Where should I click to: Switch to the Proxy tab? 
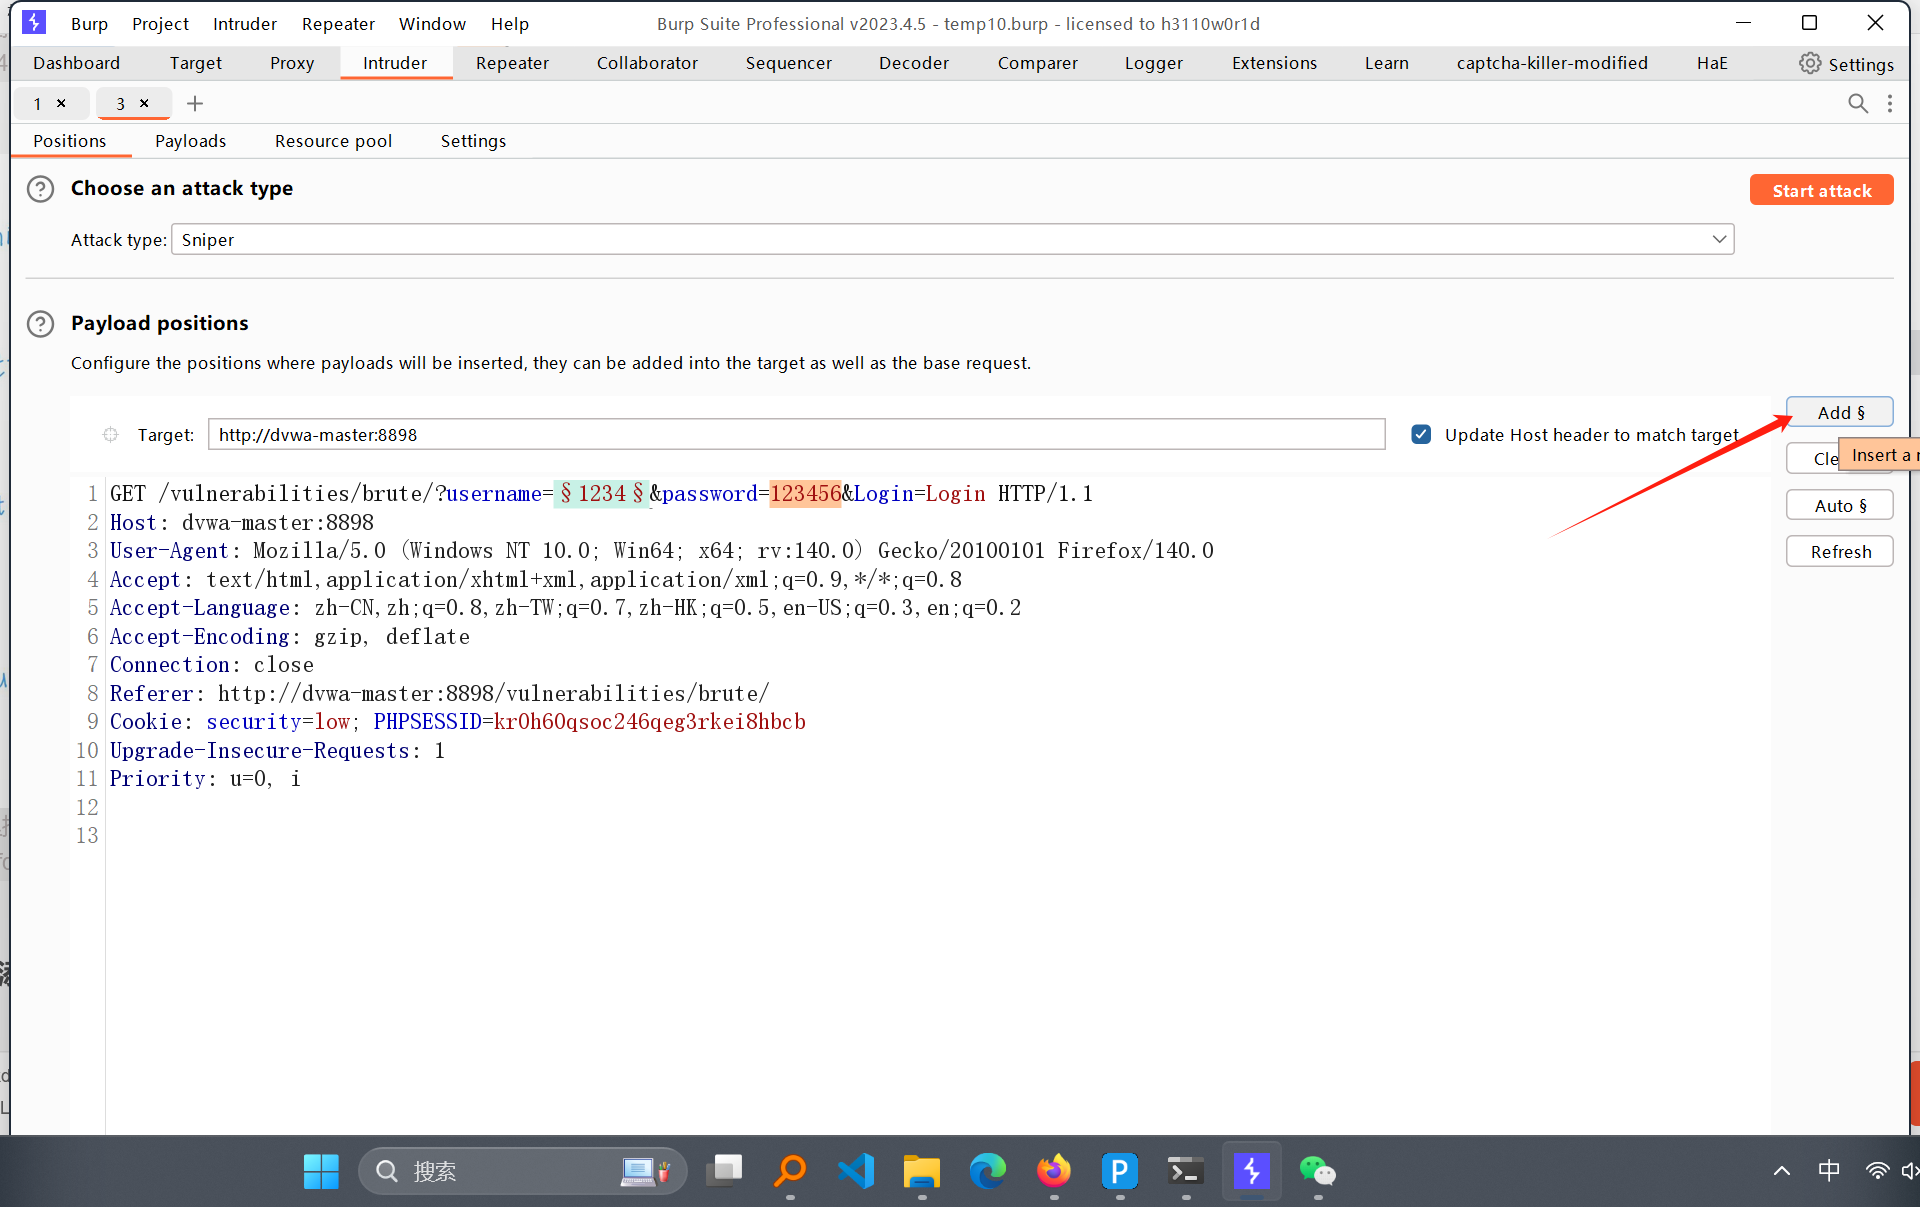(292, 63)
